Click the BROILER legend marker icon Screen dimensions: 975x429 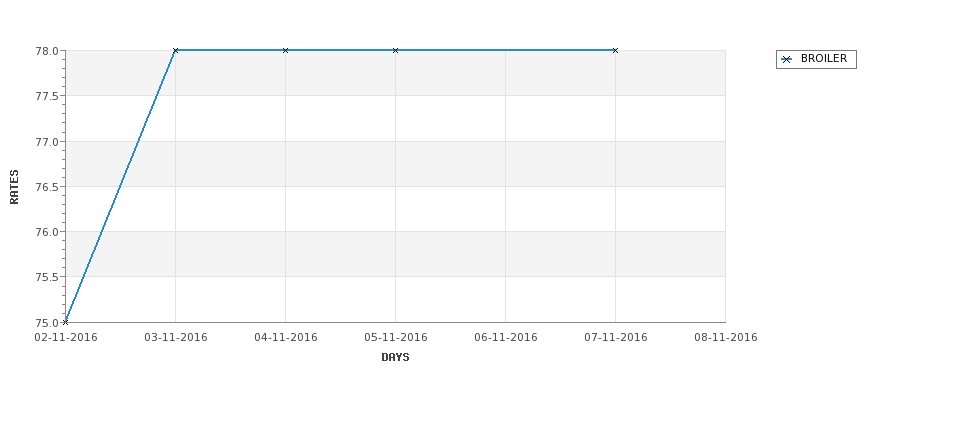(787, 60)
